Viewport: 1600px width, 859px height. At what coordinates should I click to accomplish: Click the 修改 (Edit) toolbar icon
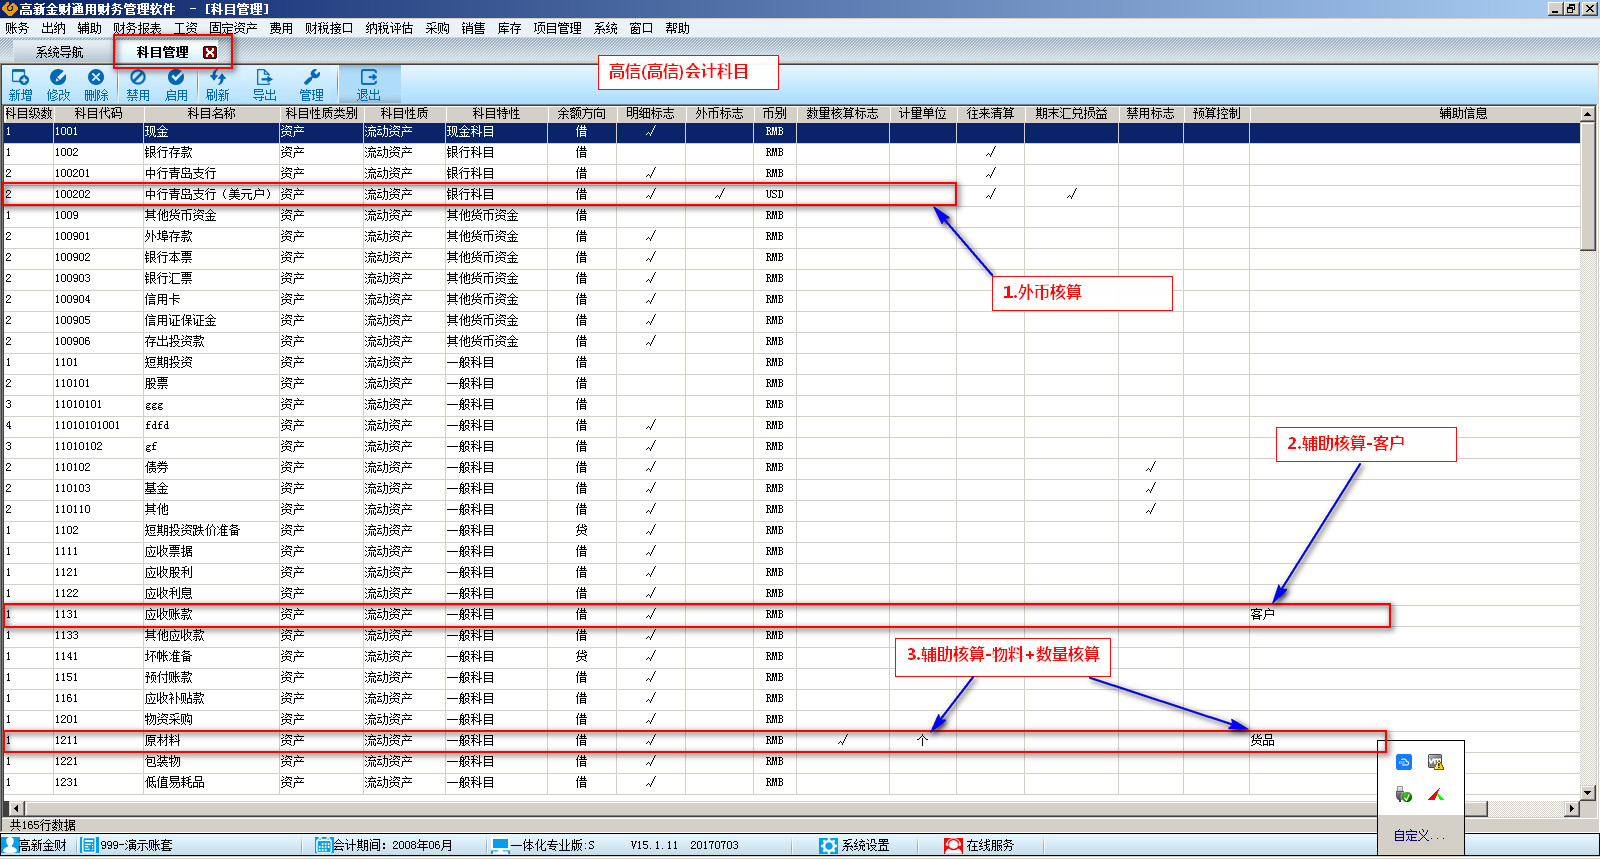(58, 84)
